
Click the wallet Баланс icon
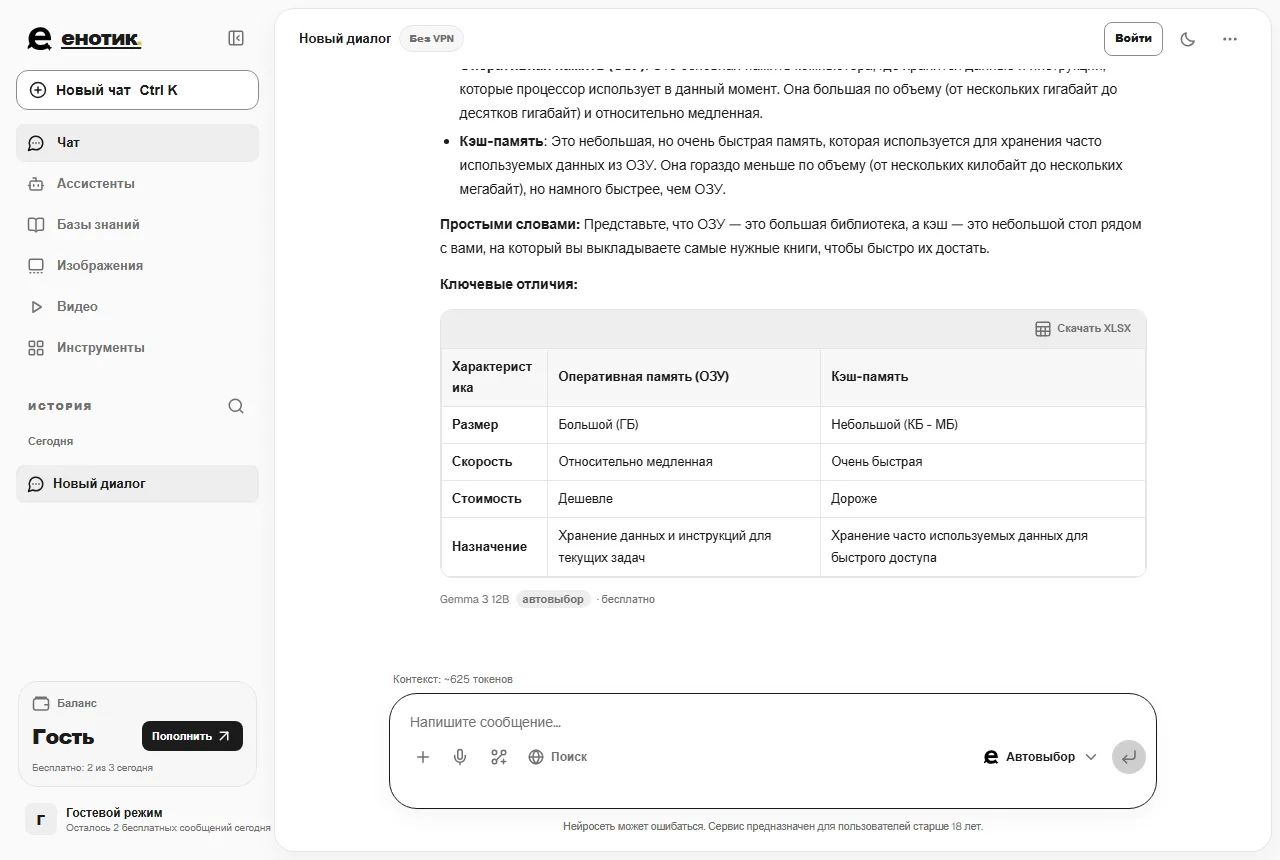(x=41, y=703)
